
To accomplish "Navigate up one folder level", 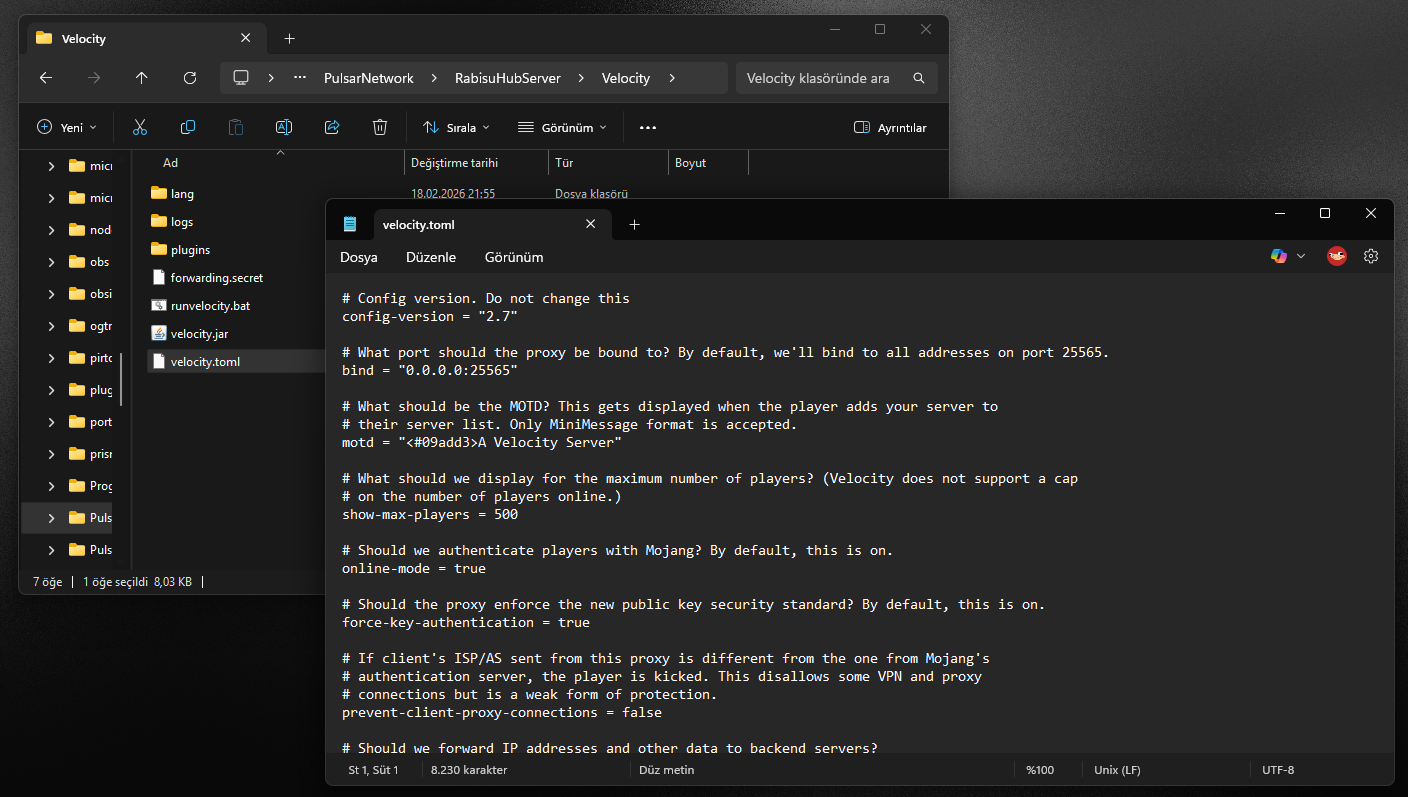I will point(142,78).
